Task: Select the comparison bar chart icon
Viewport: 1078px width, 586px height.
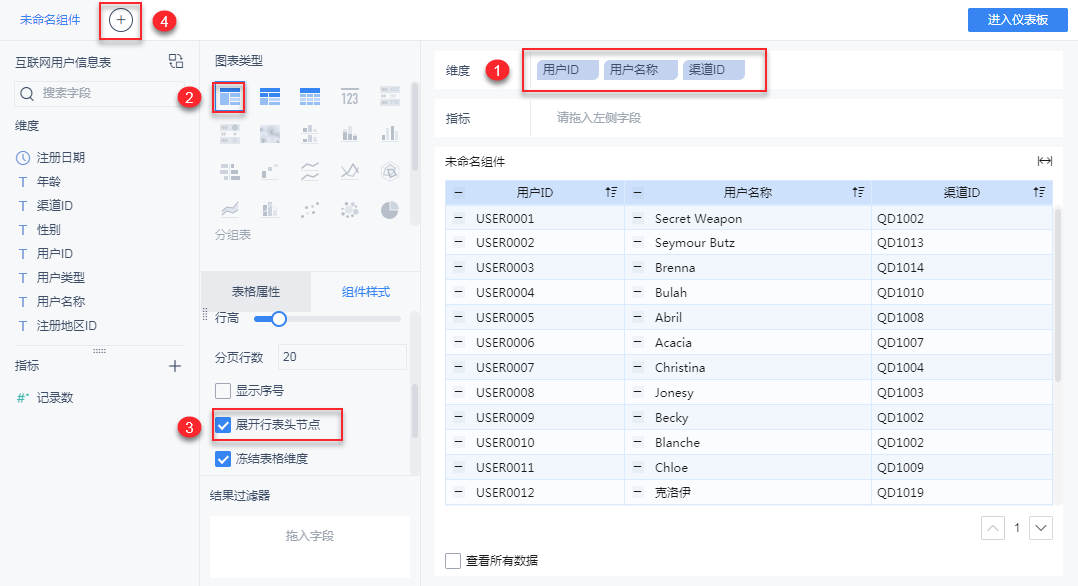Action: point(230,171)
